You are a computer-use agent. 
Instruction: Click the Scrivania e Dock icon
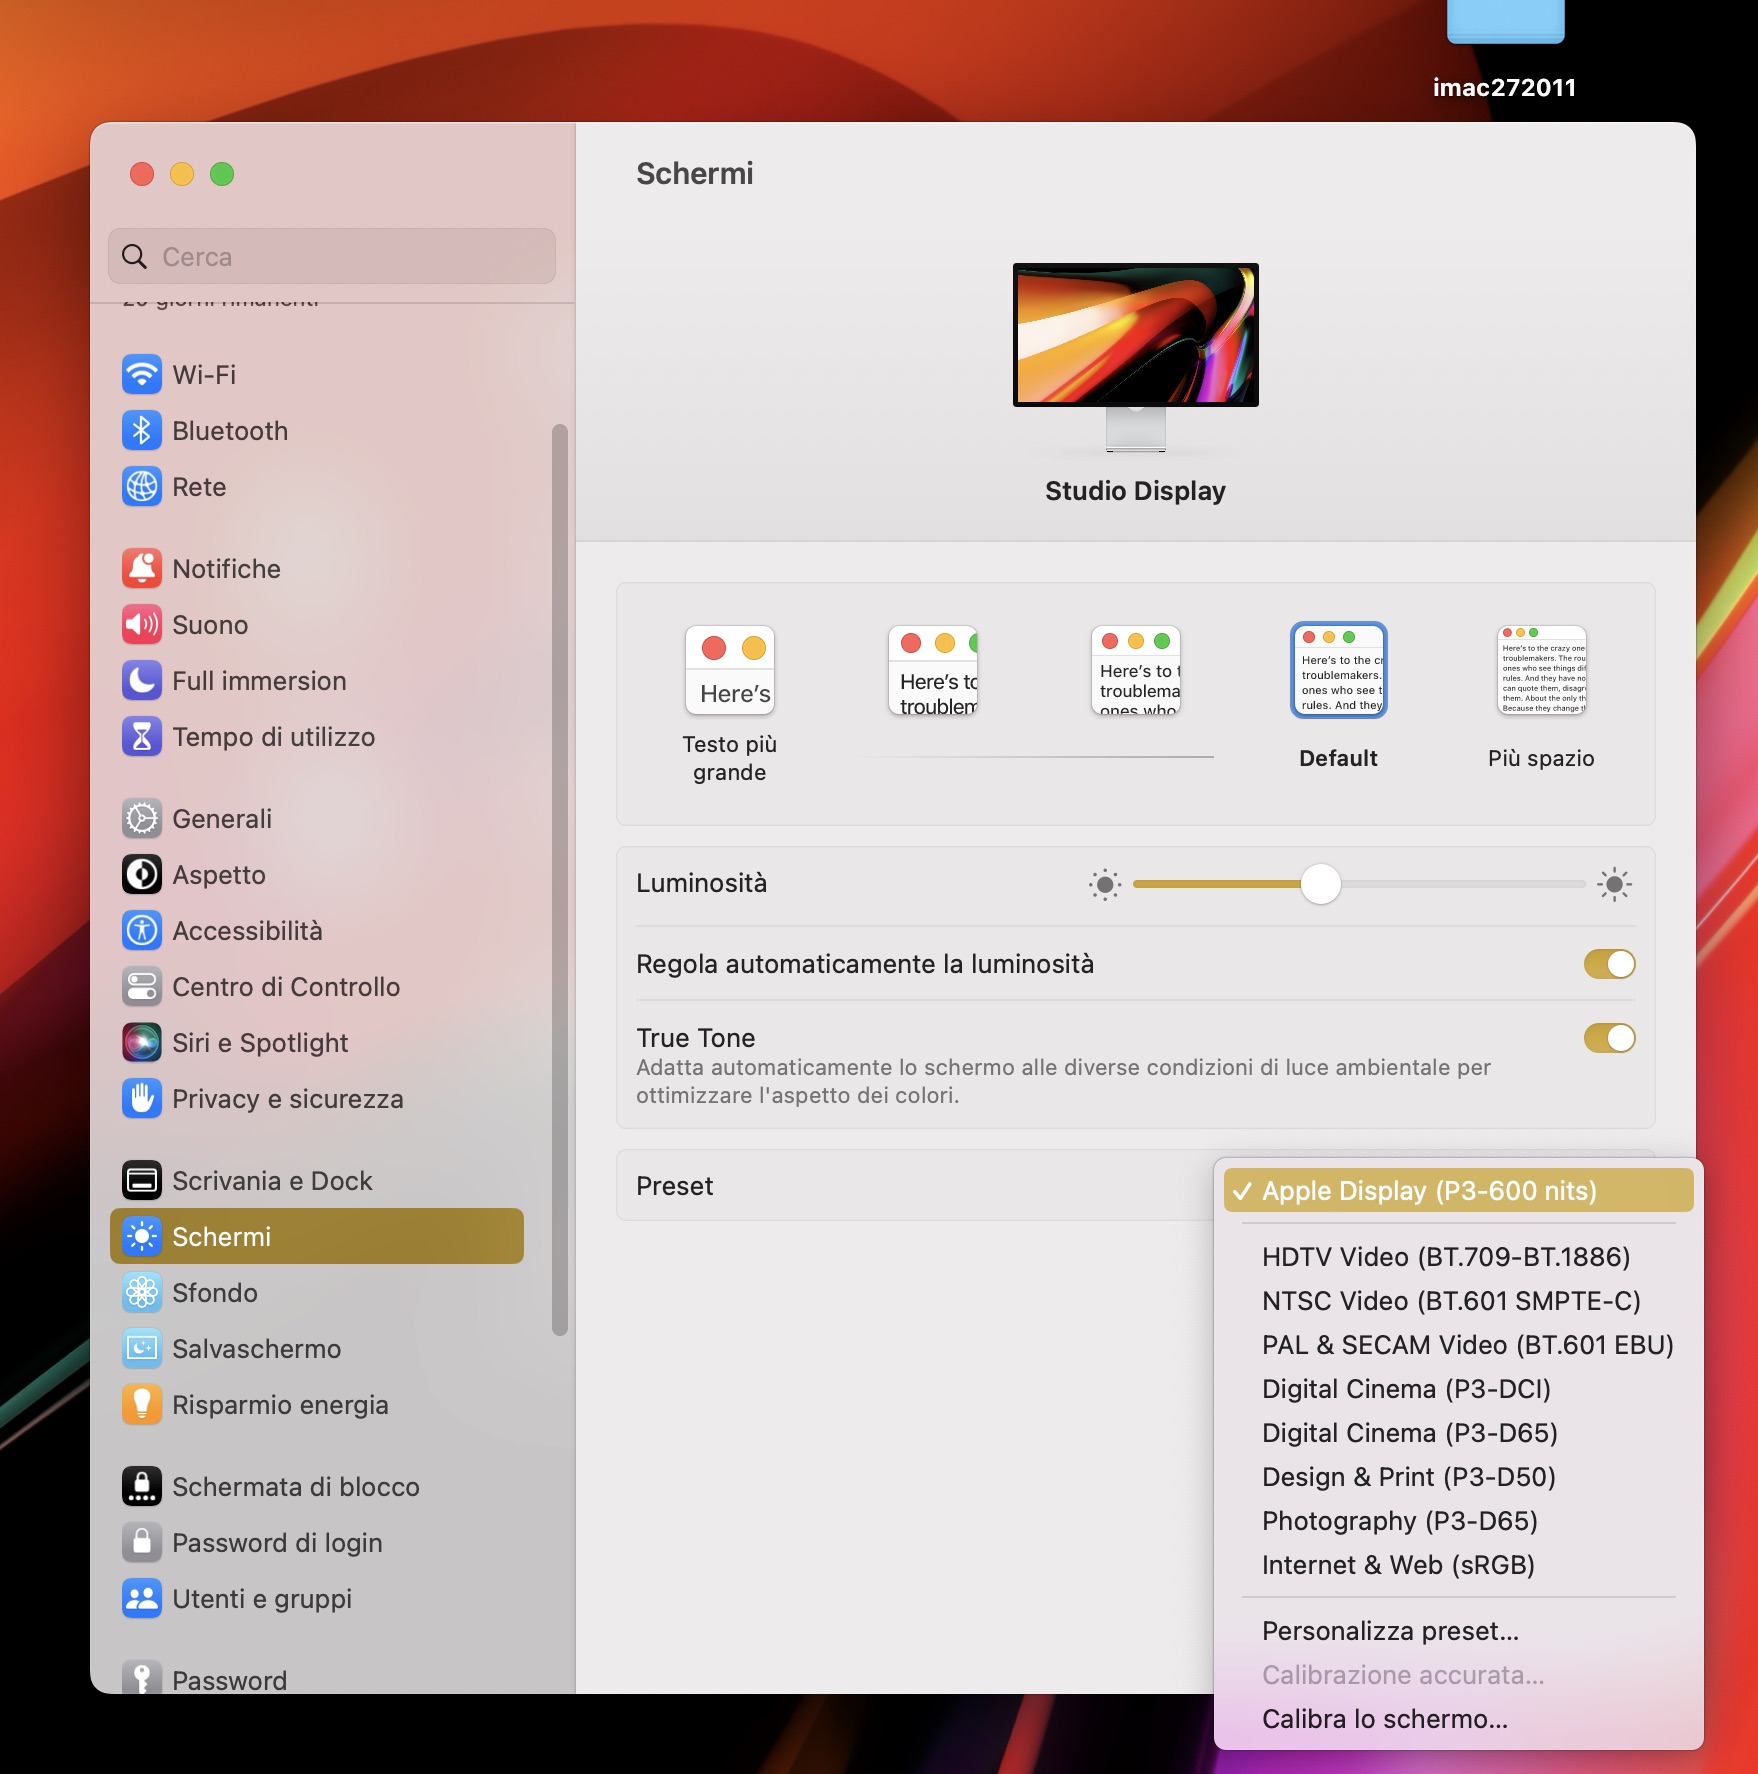click(142, 1181)
